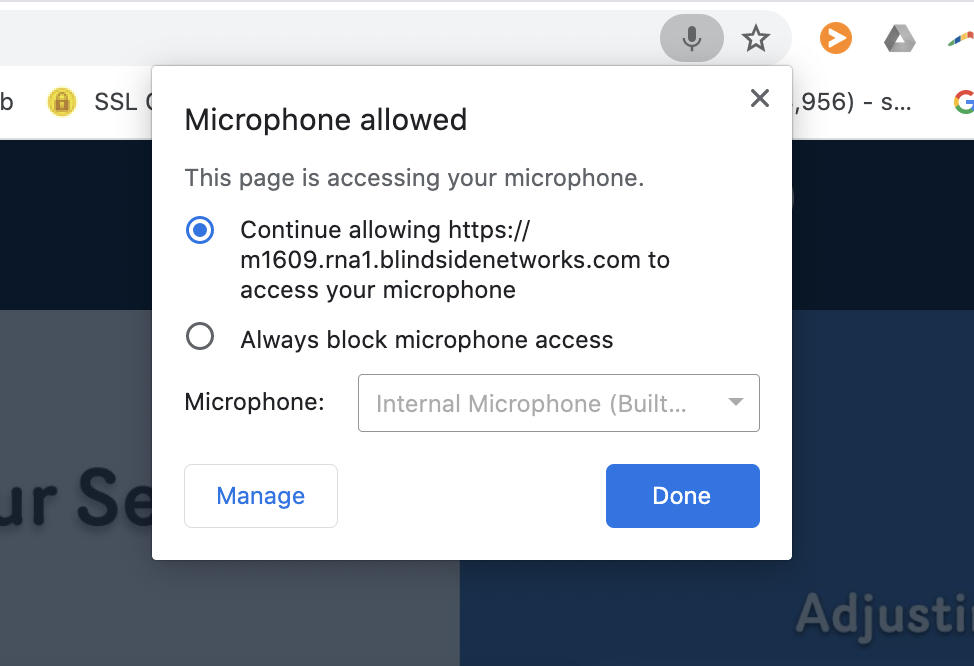Image resolution: width=974 pixels, height=666 pixels.
Task: Click the arrow on the Microphone dropdown
Action: [x=736, y=403]
